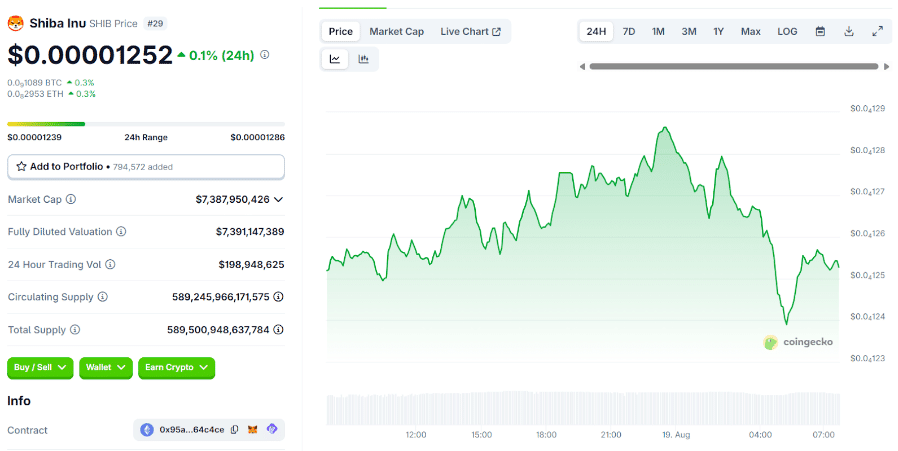
Task: Click the chart range scrollbar track
Action: pos(734,67)
